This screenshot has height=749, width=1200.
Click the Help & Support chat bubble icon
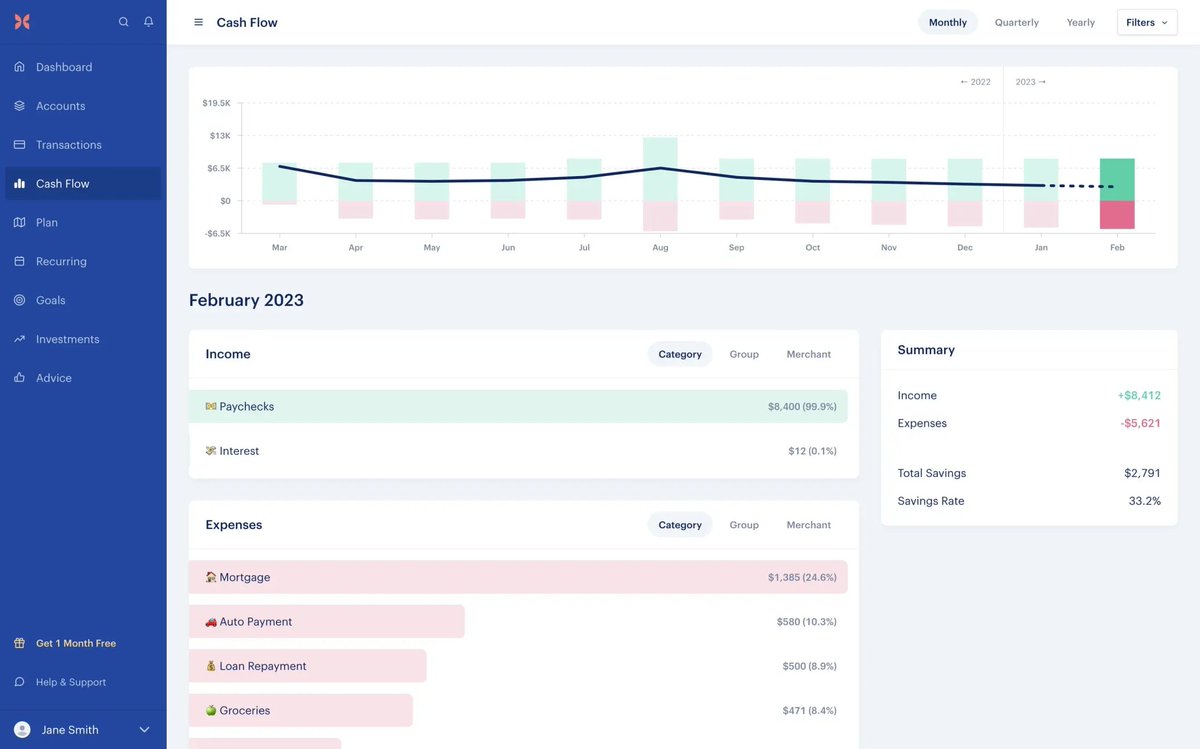(19, 682)
